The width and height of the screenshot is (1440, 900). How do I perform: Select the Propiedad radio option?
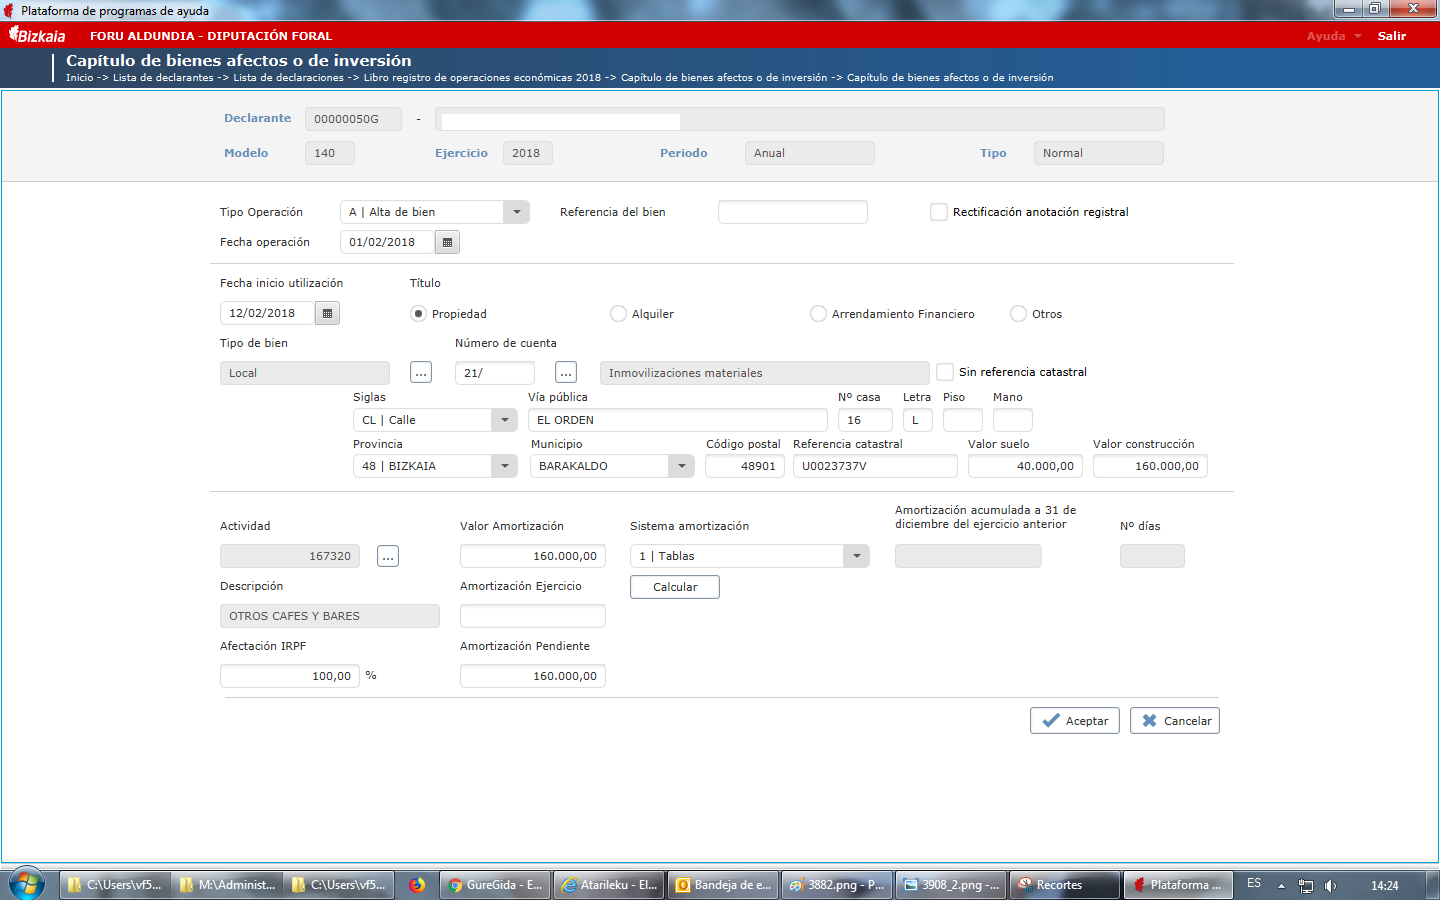pyautogui.click(x=418, y=314)
